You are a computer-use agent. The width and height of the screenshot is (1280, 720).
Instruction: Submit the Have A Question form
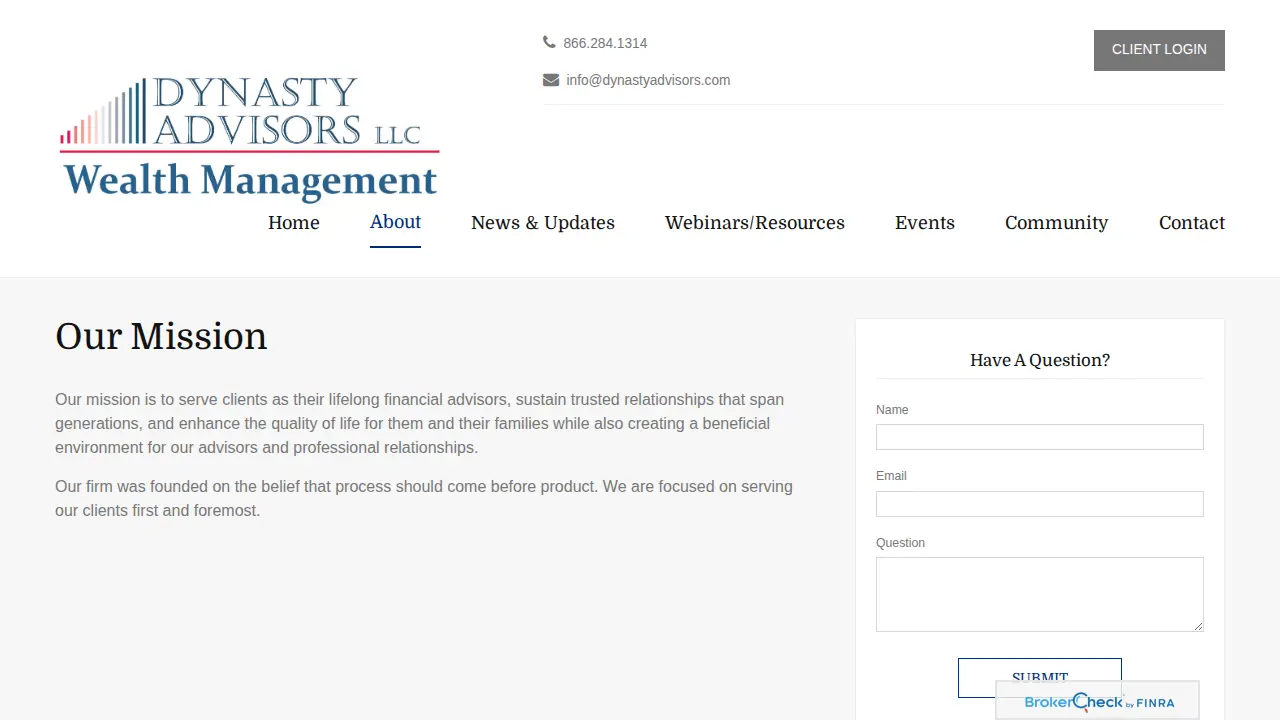1040,677
